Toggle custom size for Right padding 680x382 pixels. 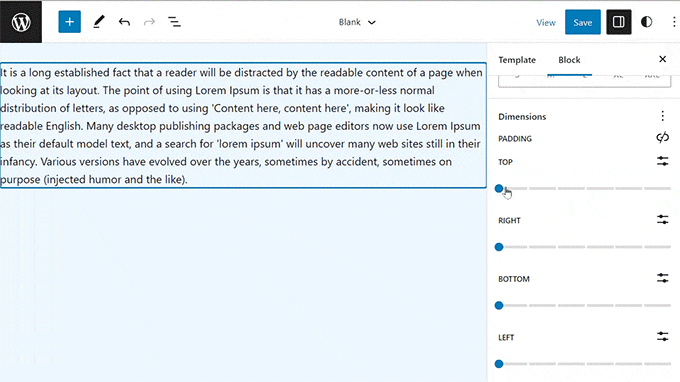tap(662, 220)
